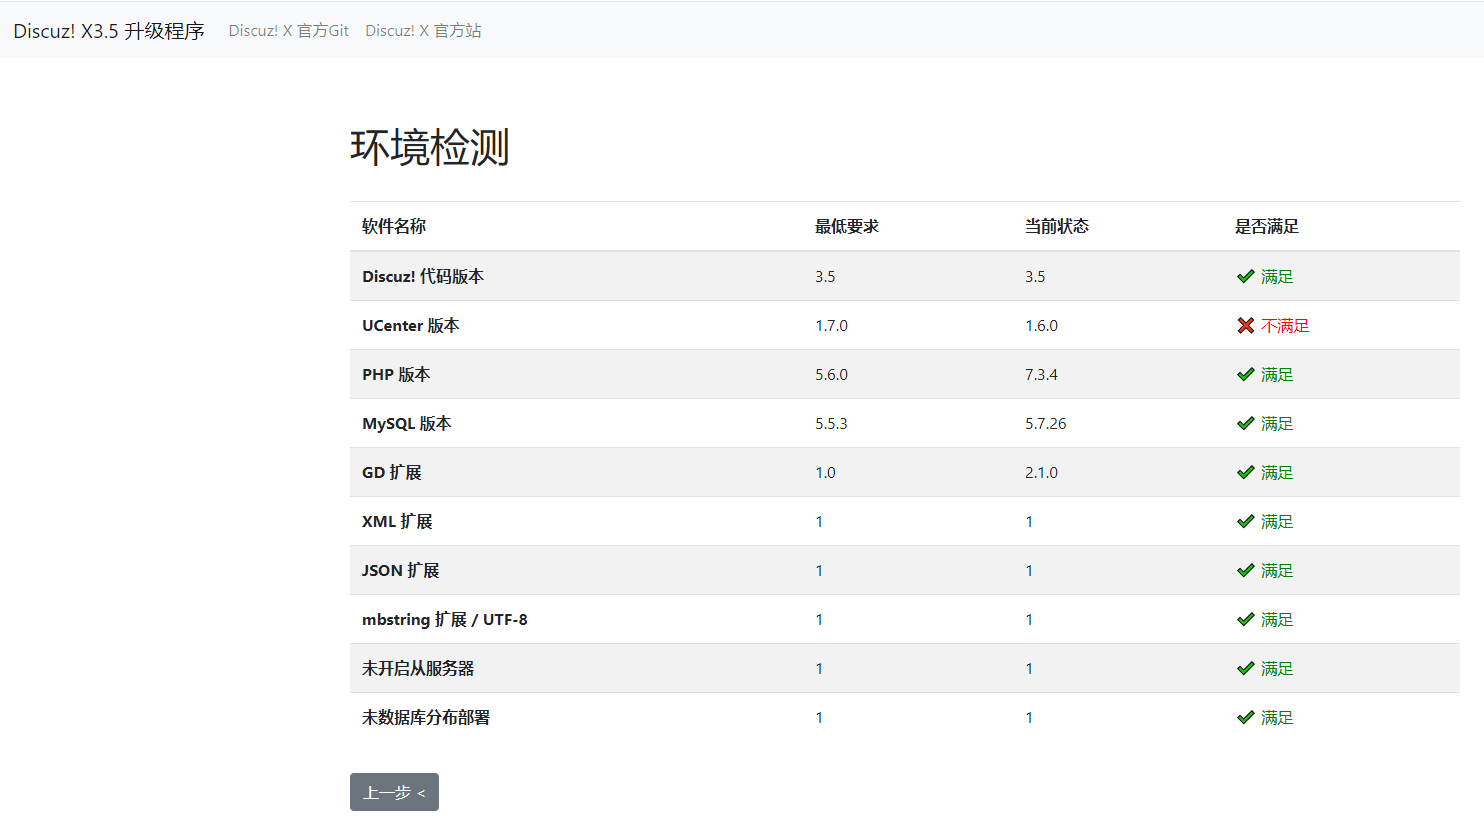The width and height of the screenshot is (1484, 836).
Task: Click the 满足 text in Discuz! 代码版本 row
Action: pos(1277,276)
